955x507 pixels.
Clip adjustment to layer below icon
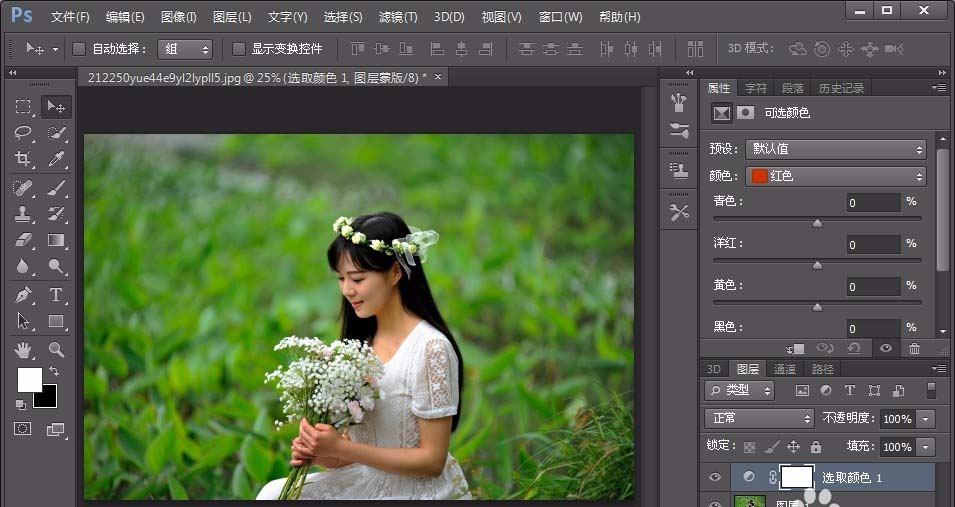(x=795, y=349)
